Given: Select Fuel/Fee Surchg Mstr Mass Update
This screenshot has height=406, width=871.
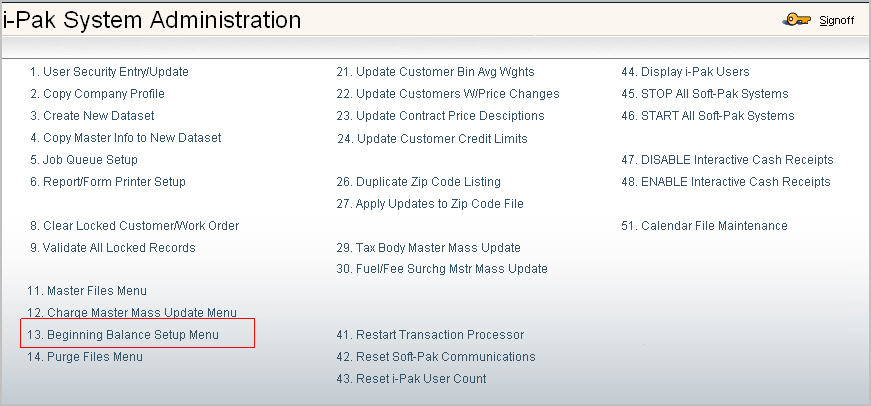Looking at the screenshot, I should click(442, 269).
